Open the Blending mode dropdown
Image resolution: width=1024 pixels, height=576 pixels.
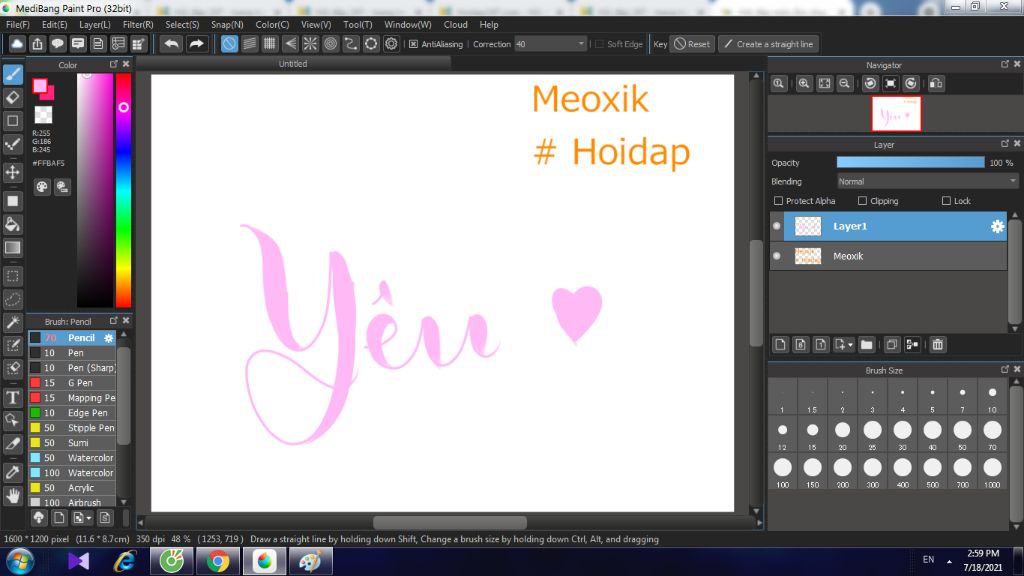pos(927,182)
